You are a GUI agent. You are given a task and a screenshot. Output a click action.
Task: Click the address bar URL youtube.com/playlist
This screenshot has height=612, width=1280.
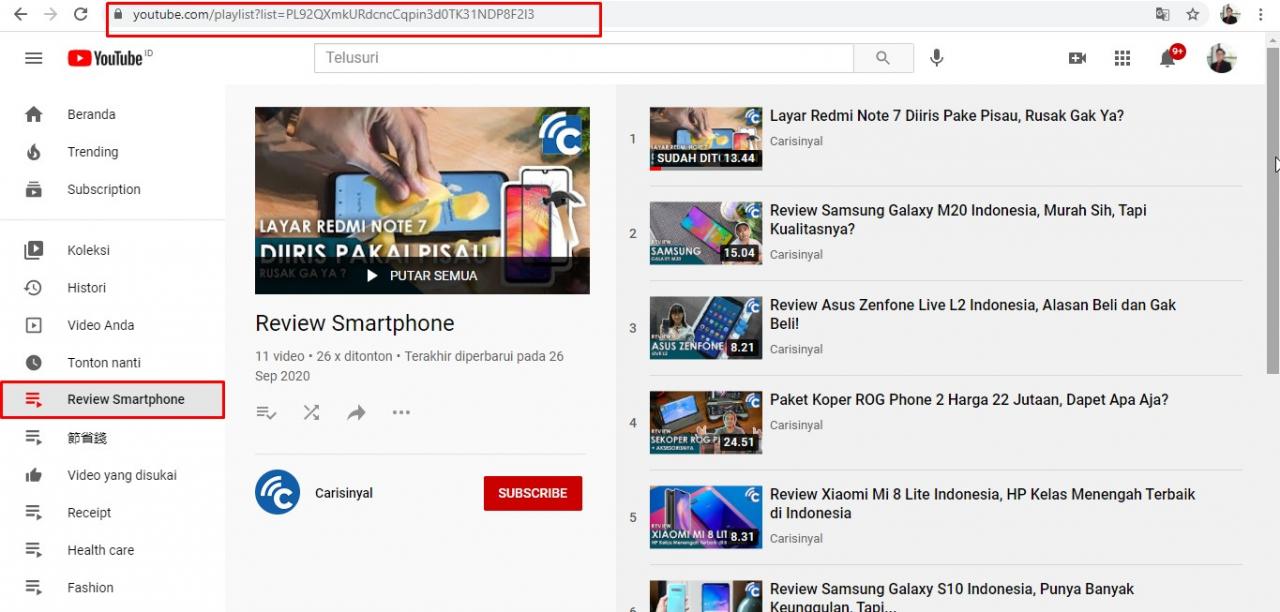pos(333,15)
